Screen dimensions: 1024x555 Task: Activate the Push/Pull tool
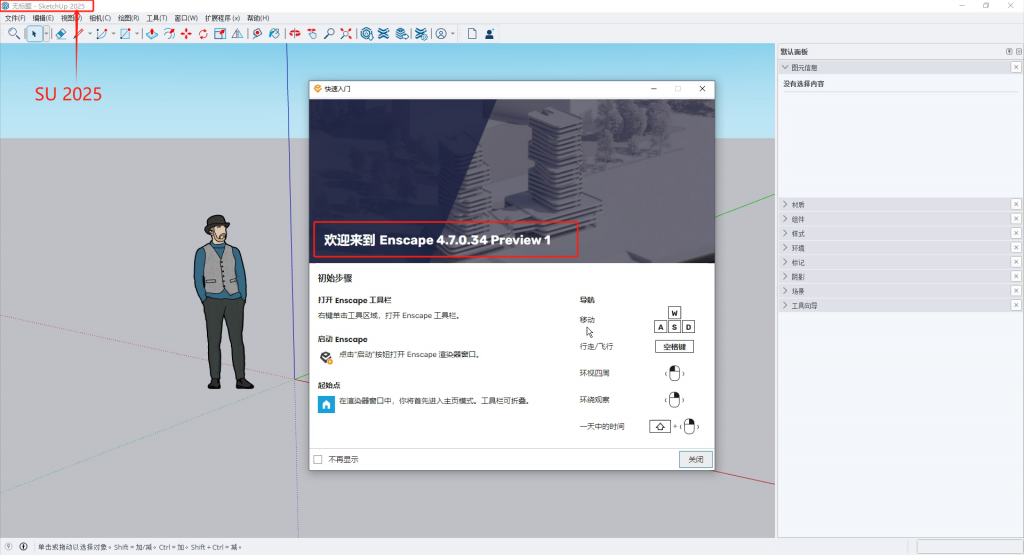[152, 33]
